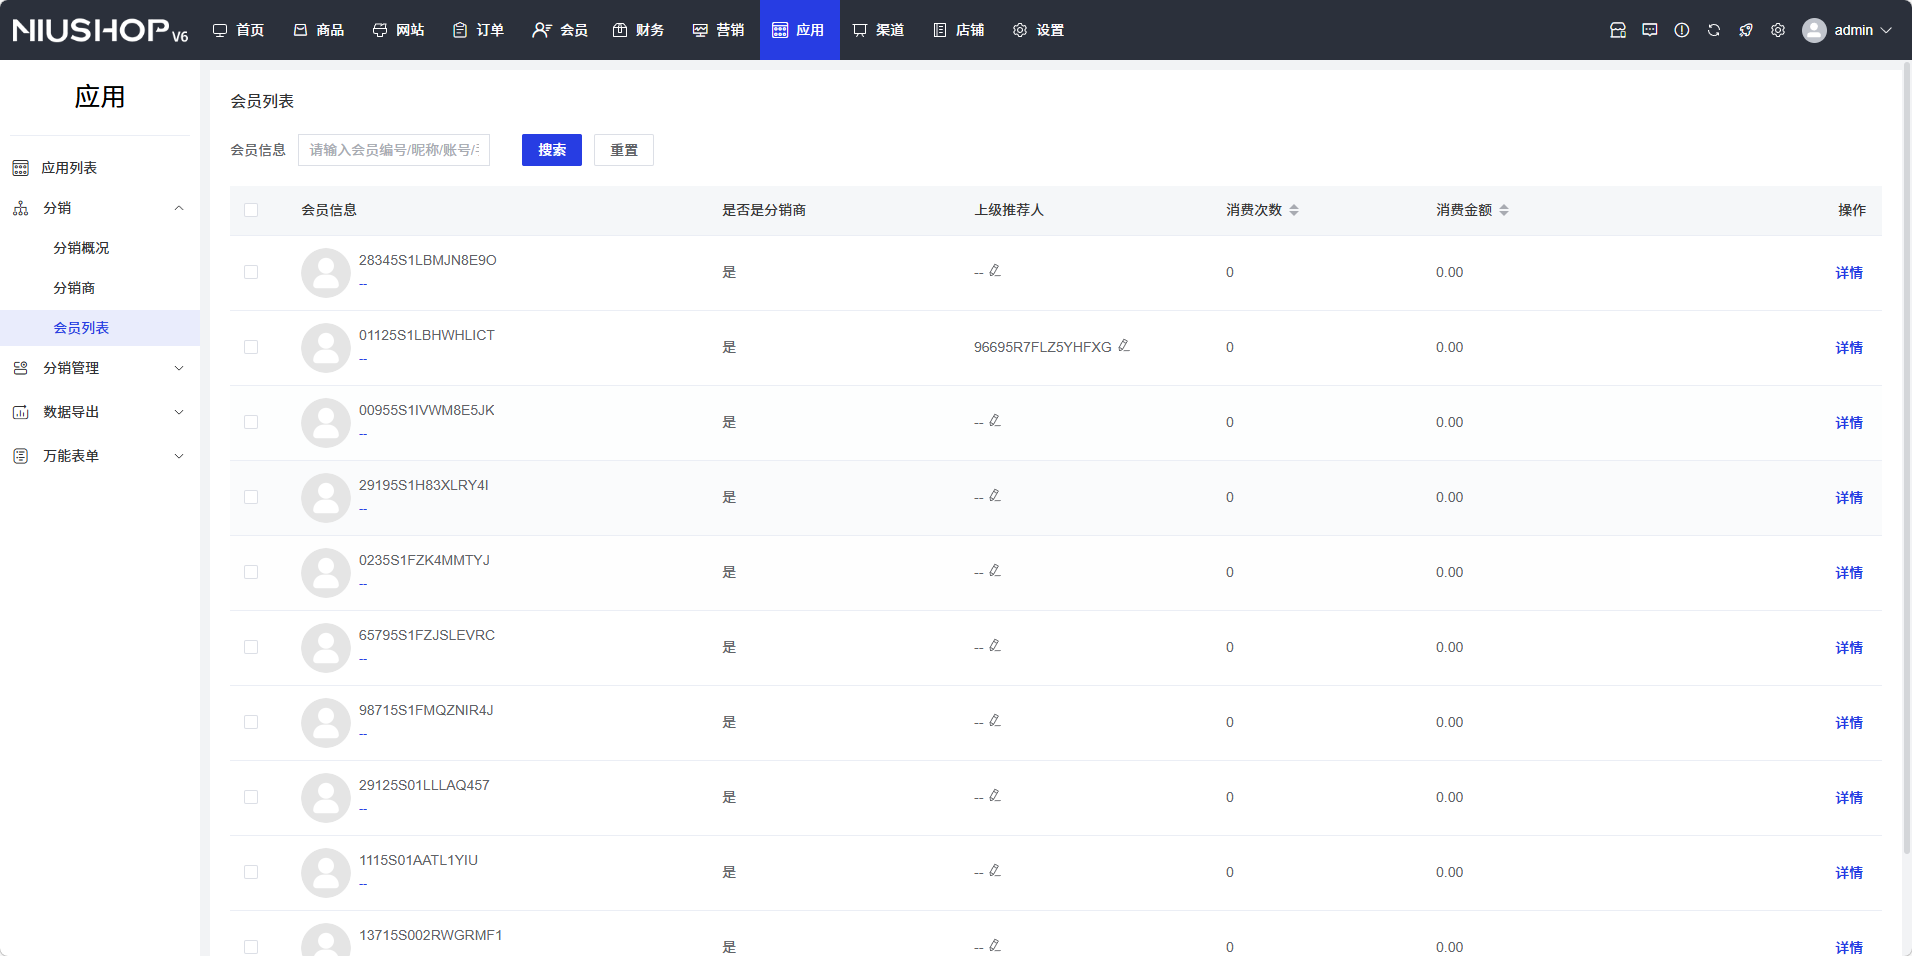This screenshot has height=956, width=1912.
Task: Open the admin account dropdown
Action: (x=1848, y=30)
